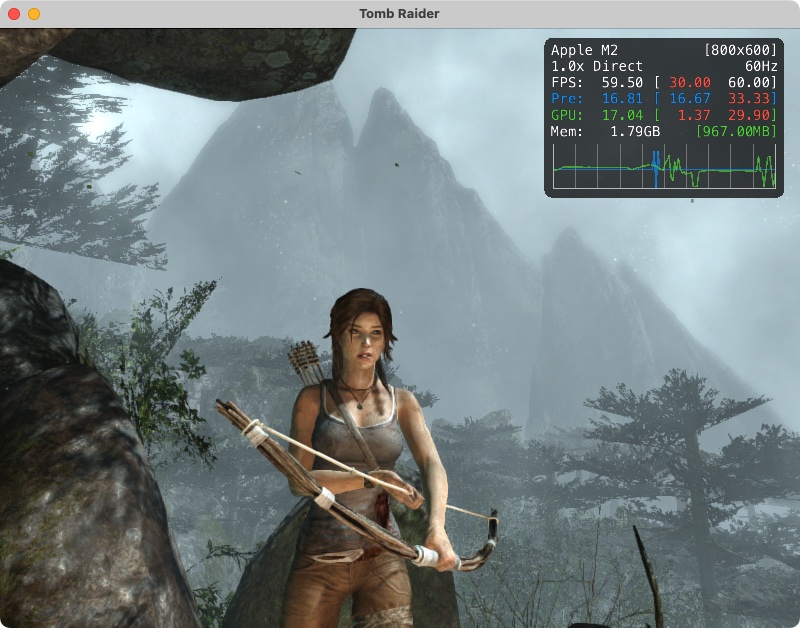This screenshot has height=628, width=800.
Task: Click the "Mem:" label in HUD
Action: tap(567, 132)
